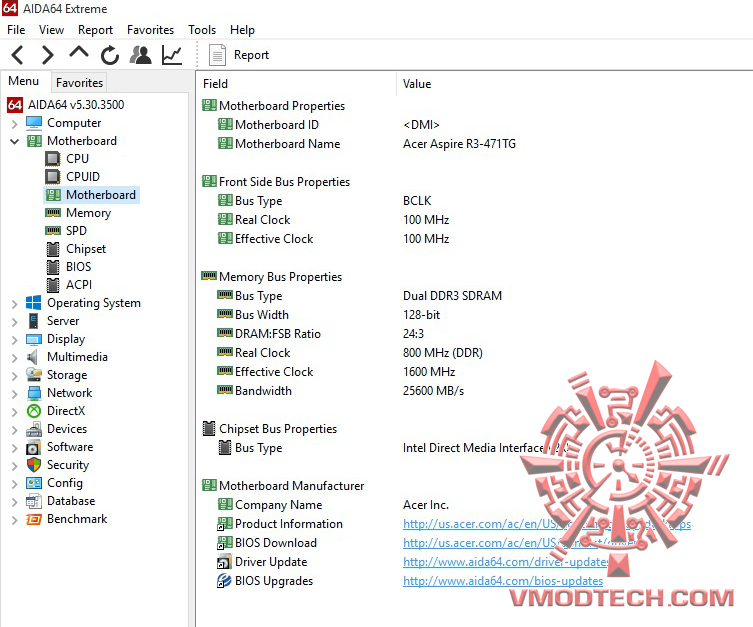The height and width of the screenshot is (627, 753).
Task: Open the Tools menu
Action: (x=202, y=30)
